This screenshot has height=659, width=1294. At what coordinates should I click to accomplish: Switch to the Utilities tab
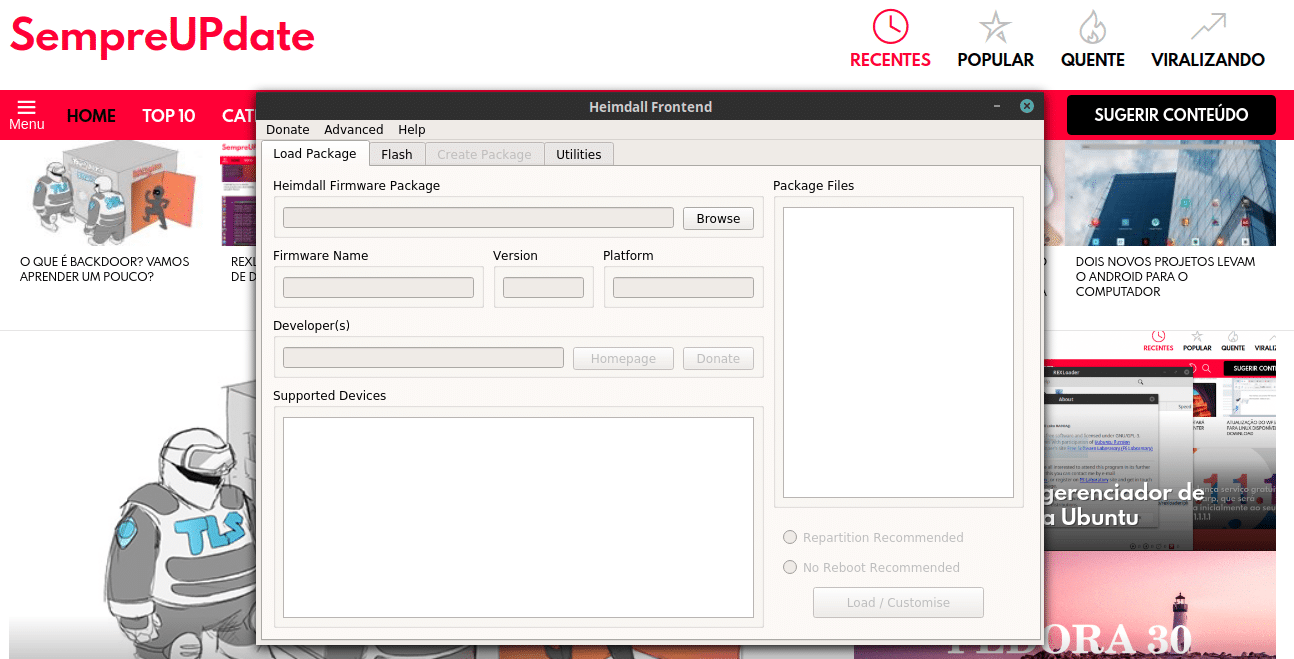[578, 154]
